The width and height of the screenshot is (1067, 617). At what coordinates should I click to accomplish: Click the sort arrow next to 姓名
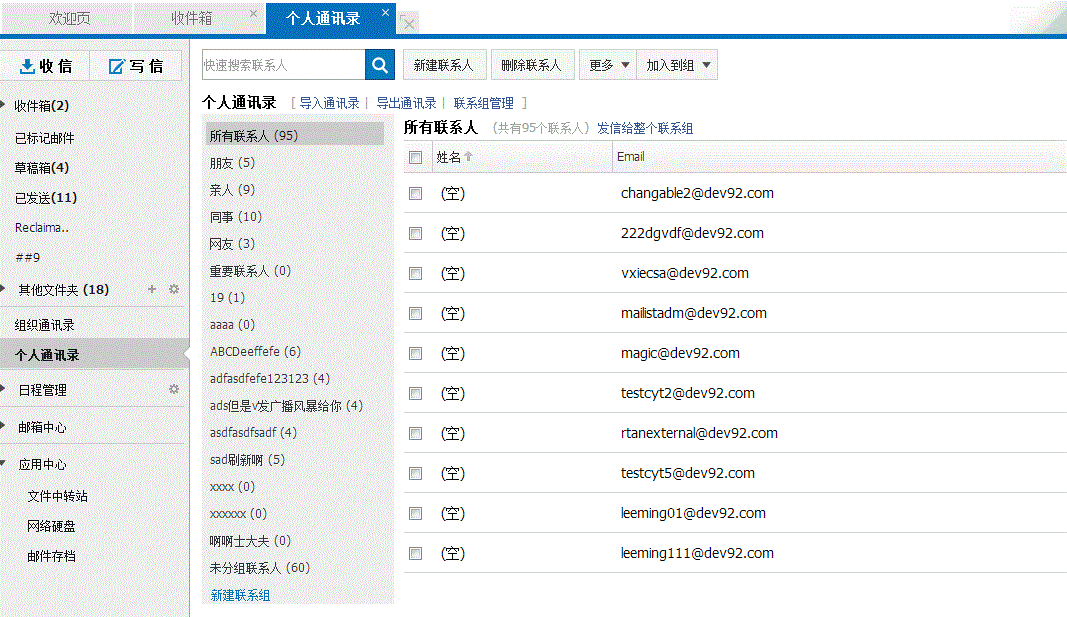(x=468, y=157)
